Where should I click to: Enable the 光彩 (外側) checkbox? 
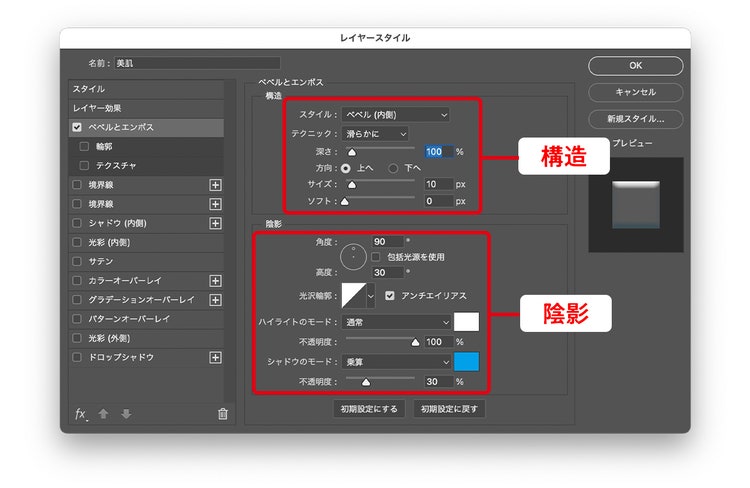77,338
